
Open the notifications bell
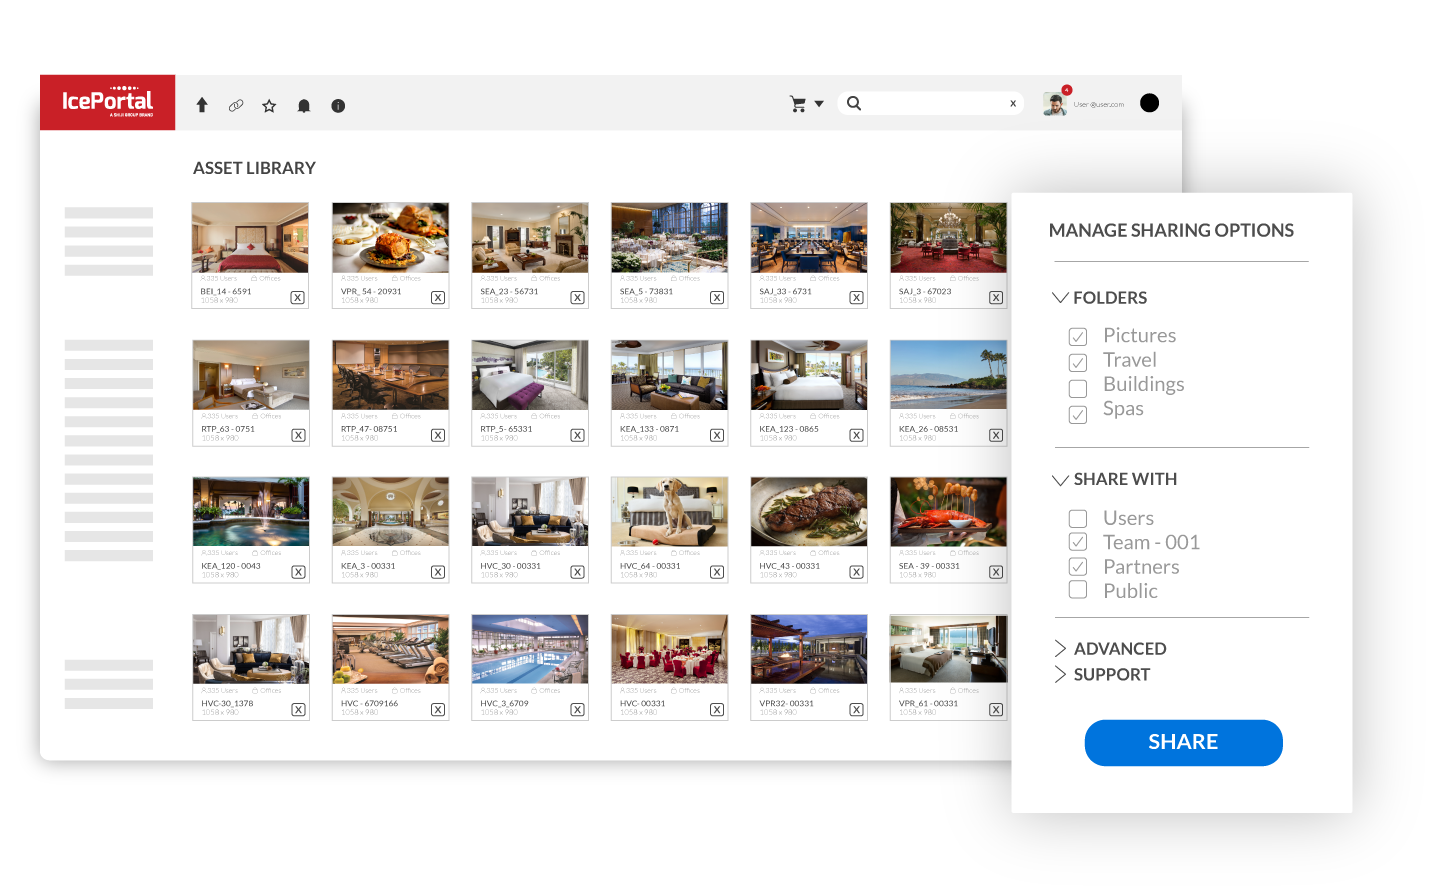coord(304,105)
